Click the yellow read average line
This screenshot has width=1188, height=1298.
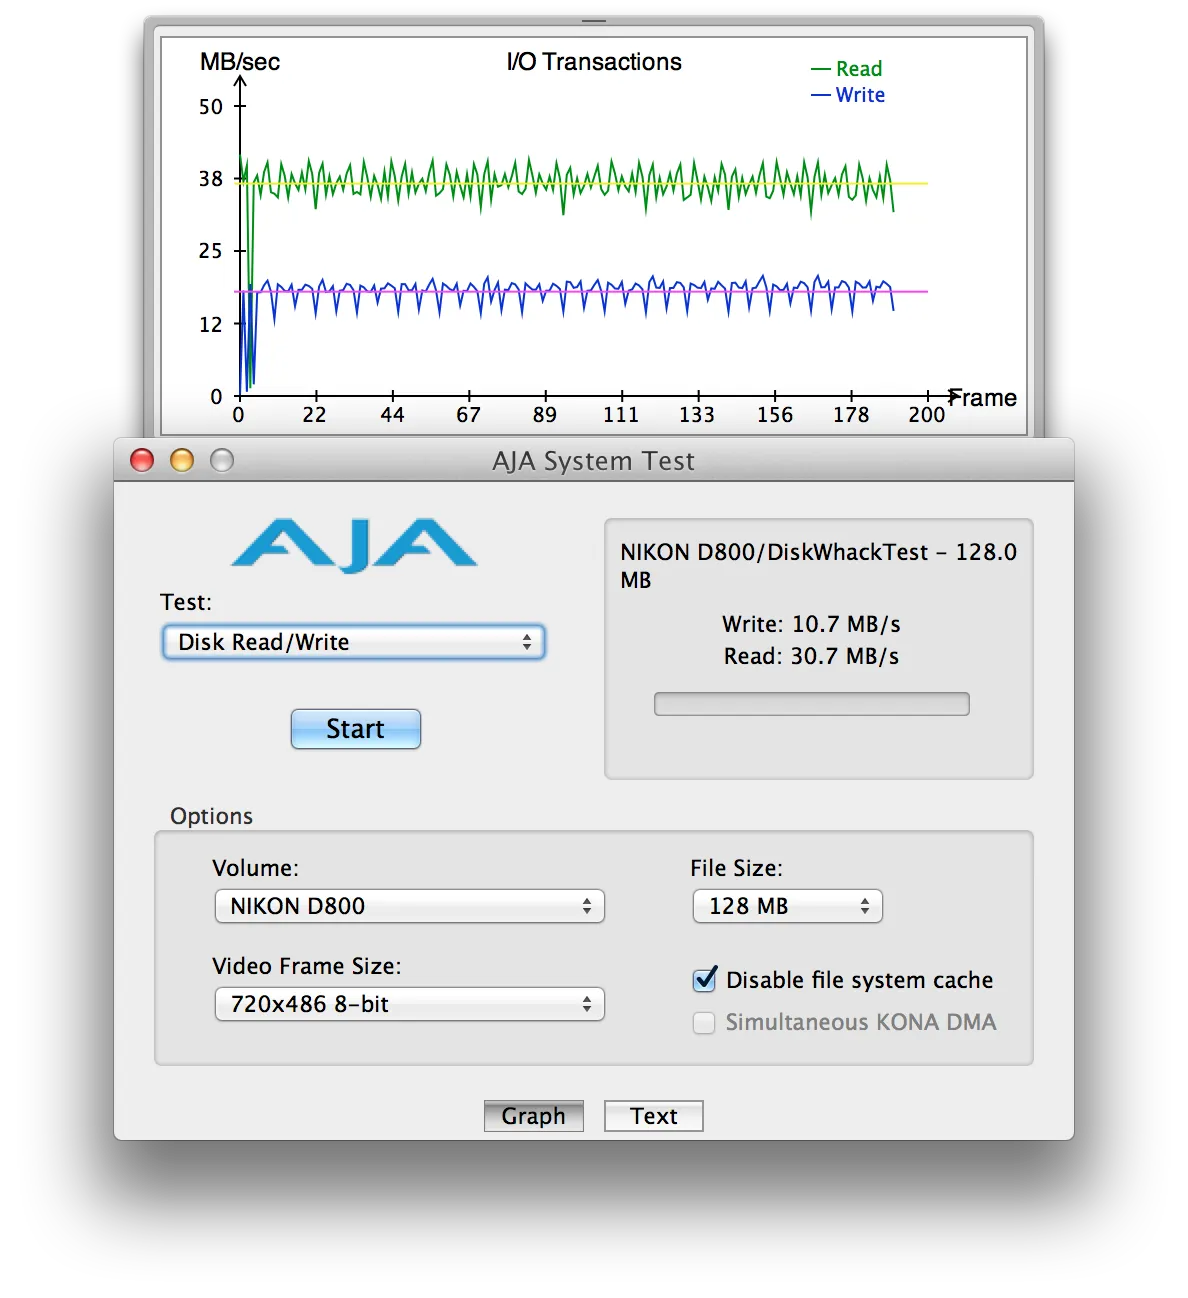click(910, 184)
